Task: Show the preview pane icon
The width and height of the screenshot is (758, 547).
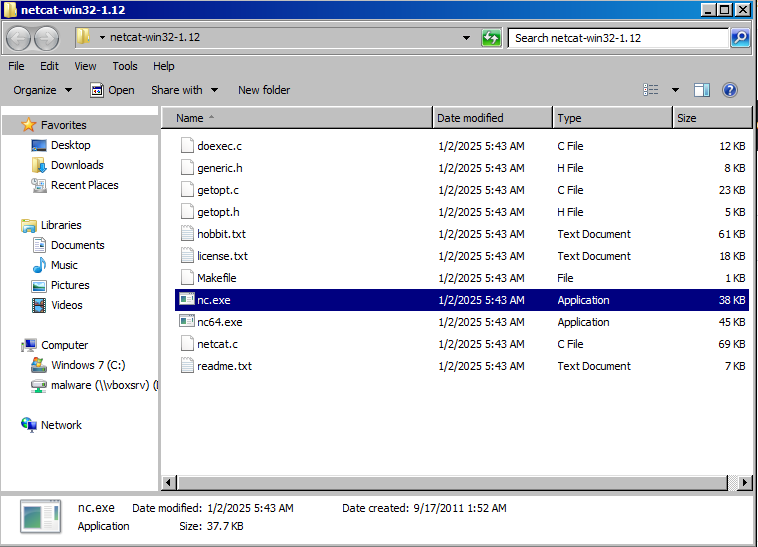Action: click(701, 90)
